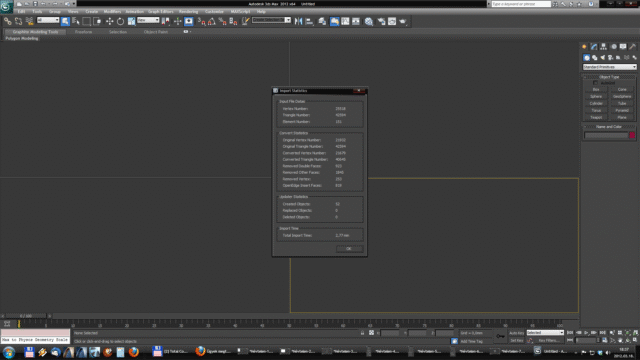Select the Shapes create category

point(595,58)
